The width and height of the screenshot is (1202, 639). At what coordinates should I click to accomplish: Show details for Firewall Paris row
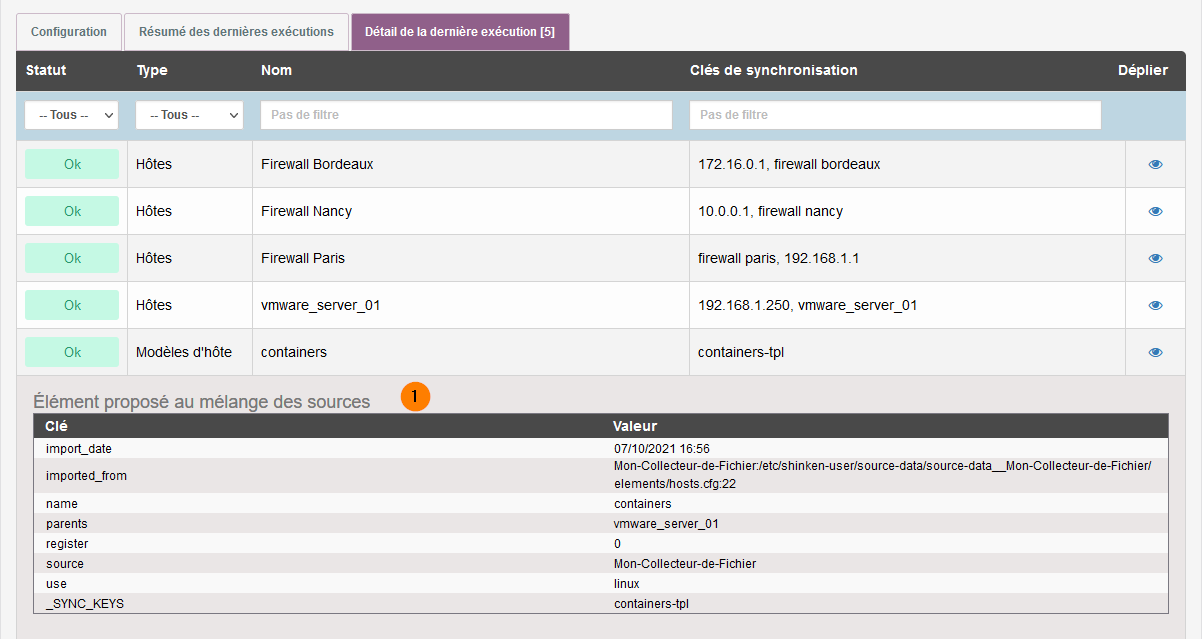click(1155, 259)
